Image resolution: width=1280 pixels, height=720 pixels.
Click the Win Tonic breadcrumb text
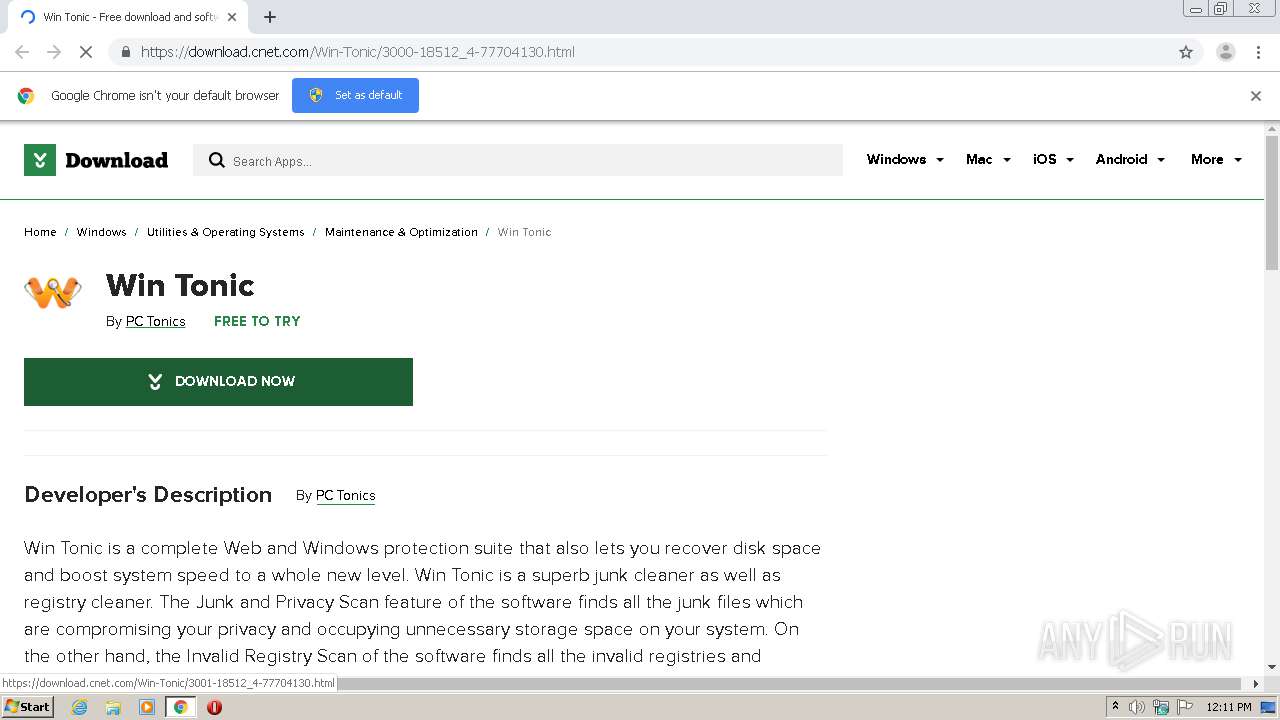coord(524,232)
